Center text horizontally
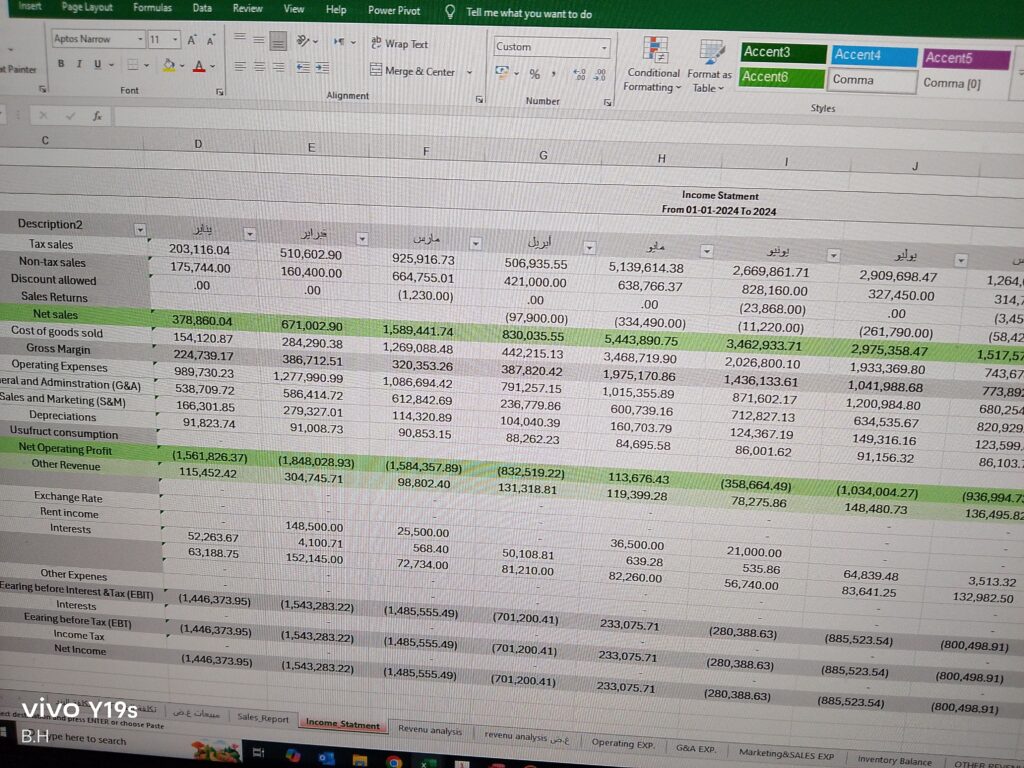The height and width of the screenshot is (768, 1024). (x=259, y=67)
